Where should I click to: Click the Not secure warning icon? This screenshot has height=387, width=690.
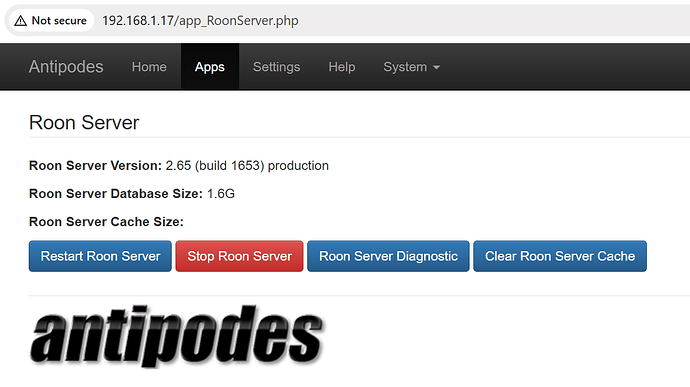(x=20, y=21)
